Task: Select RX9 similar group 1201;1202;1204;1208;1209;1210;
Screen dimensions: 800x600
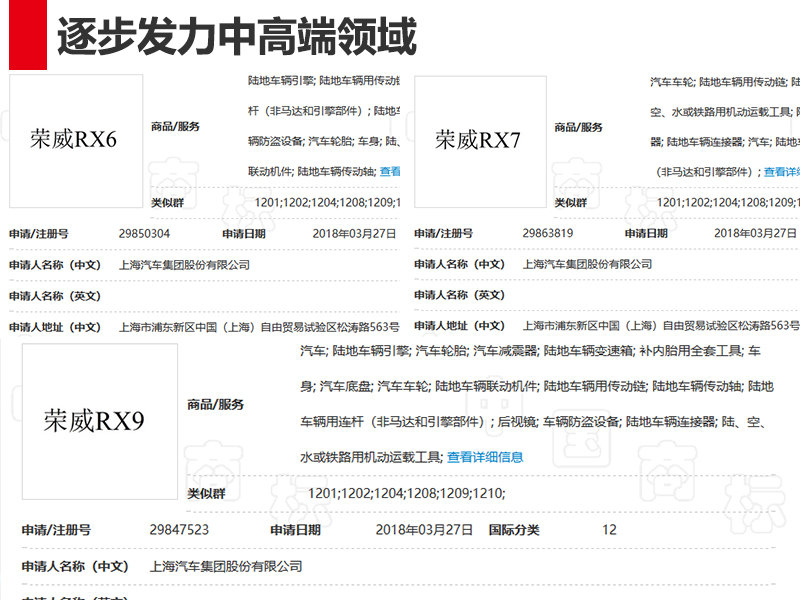Action: (407, 493)
